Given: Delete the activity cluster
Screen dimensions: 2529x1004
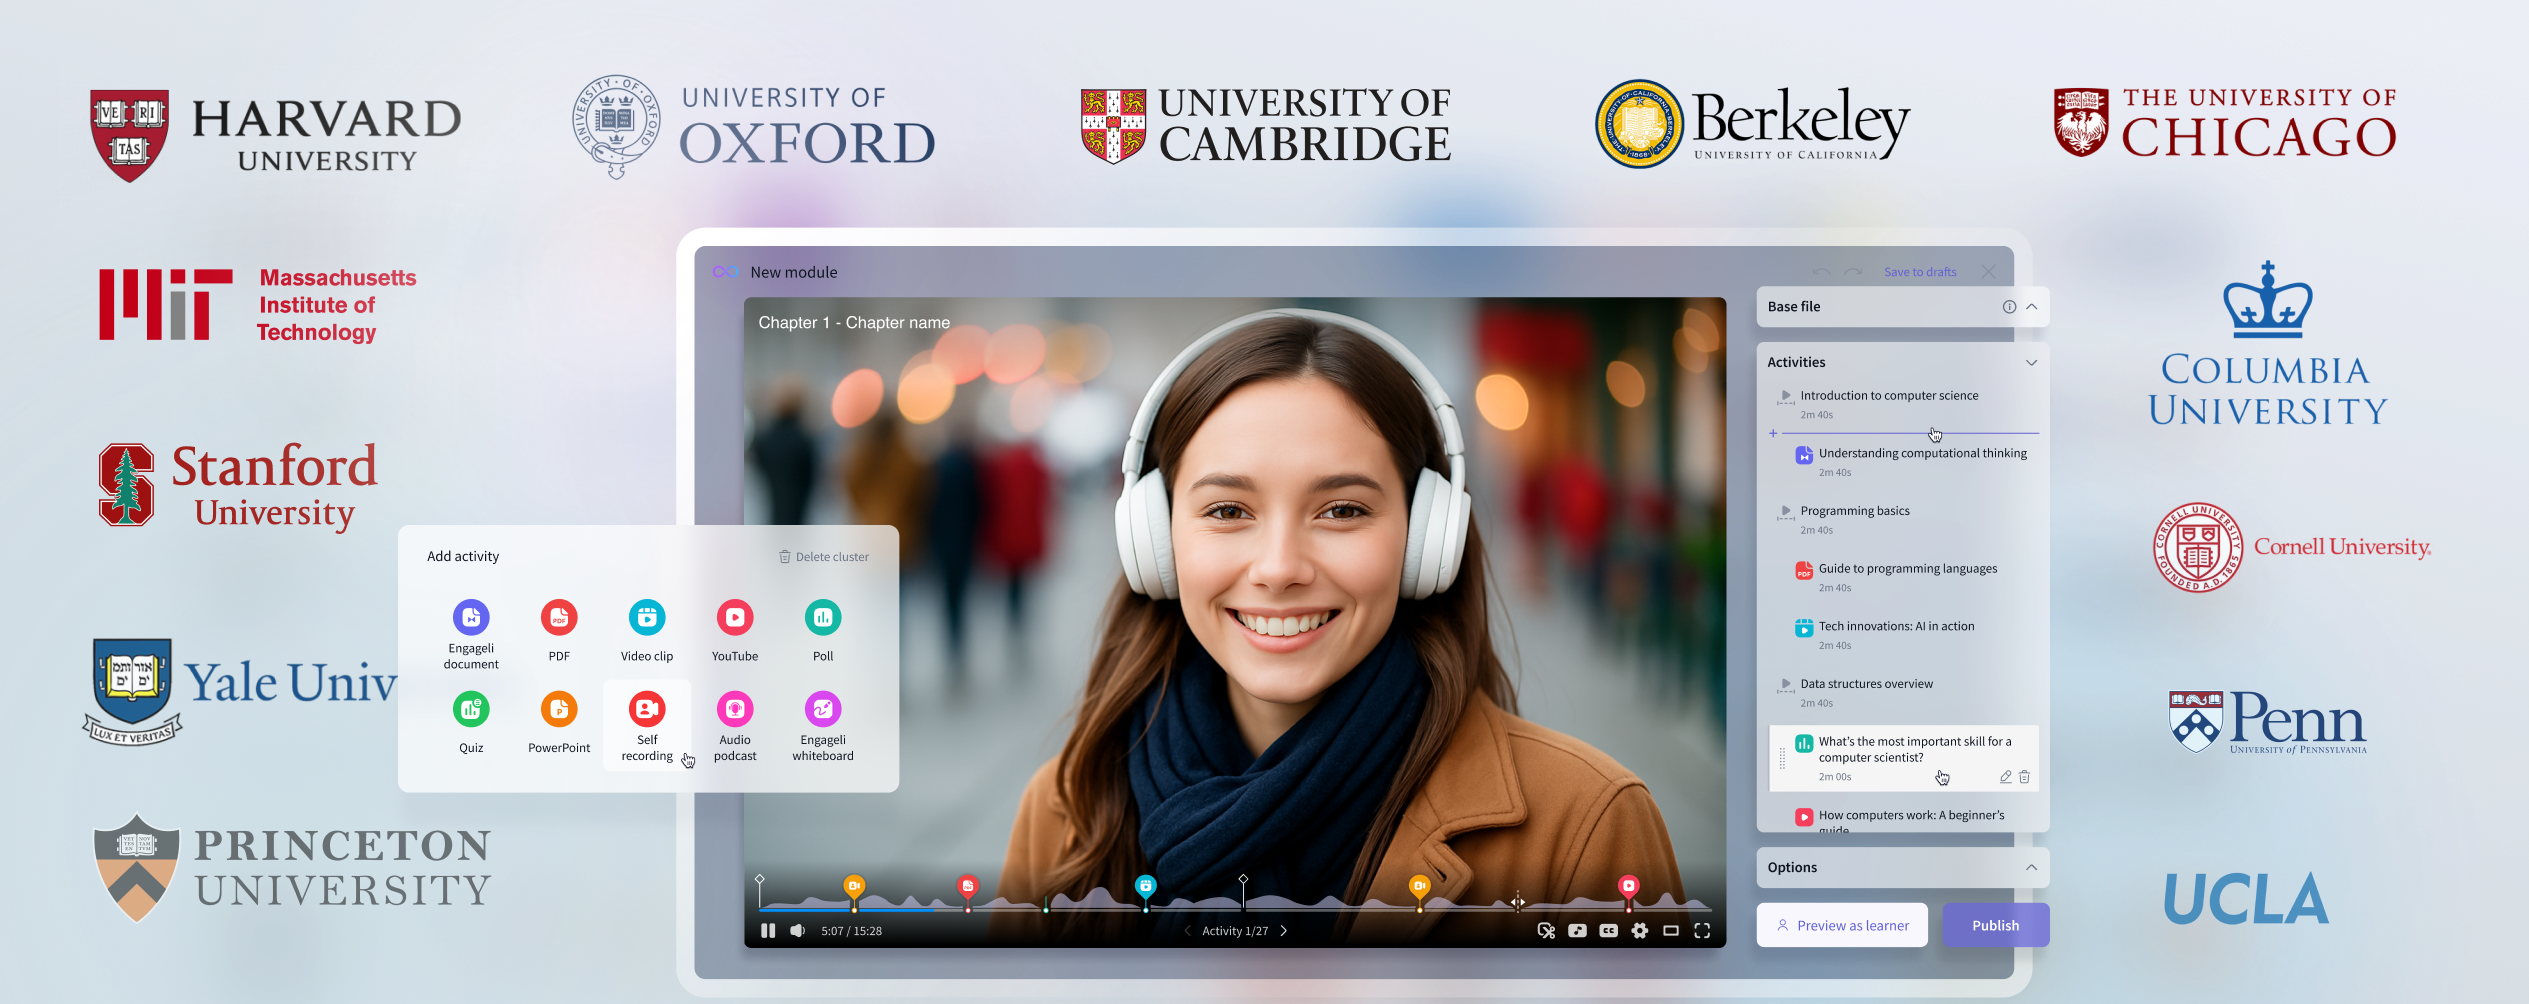Looking at the screenshot, I should click(824, 557).
